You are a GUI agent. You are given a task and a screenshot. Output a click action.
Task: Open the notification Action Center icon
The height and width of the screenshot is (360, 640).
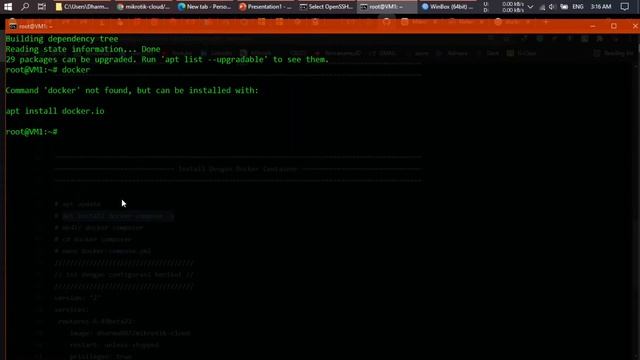tap(624, 7)
